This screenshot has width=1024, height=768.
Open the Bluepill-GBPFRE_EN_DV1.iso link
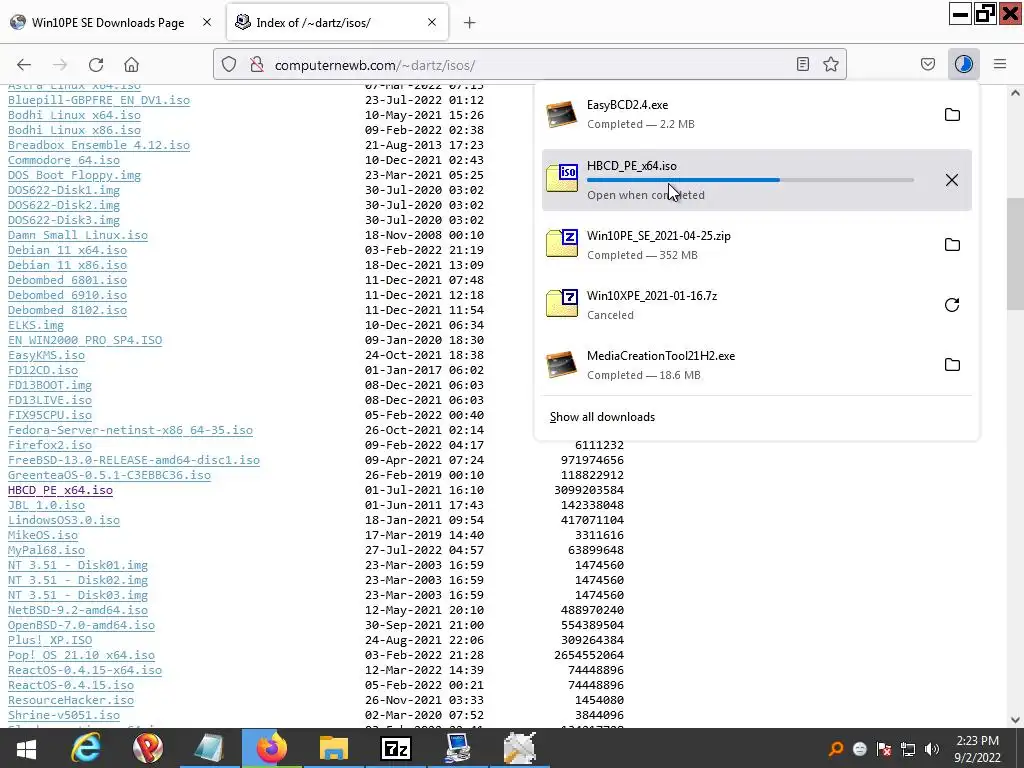pos(99,100)
